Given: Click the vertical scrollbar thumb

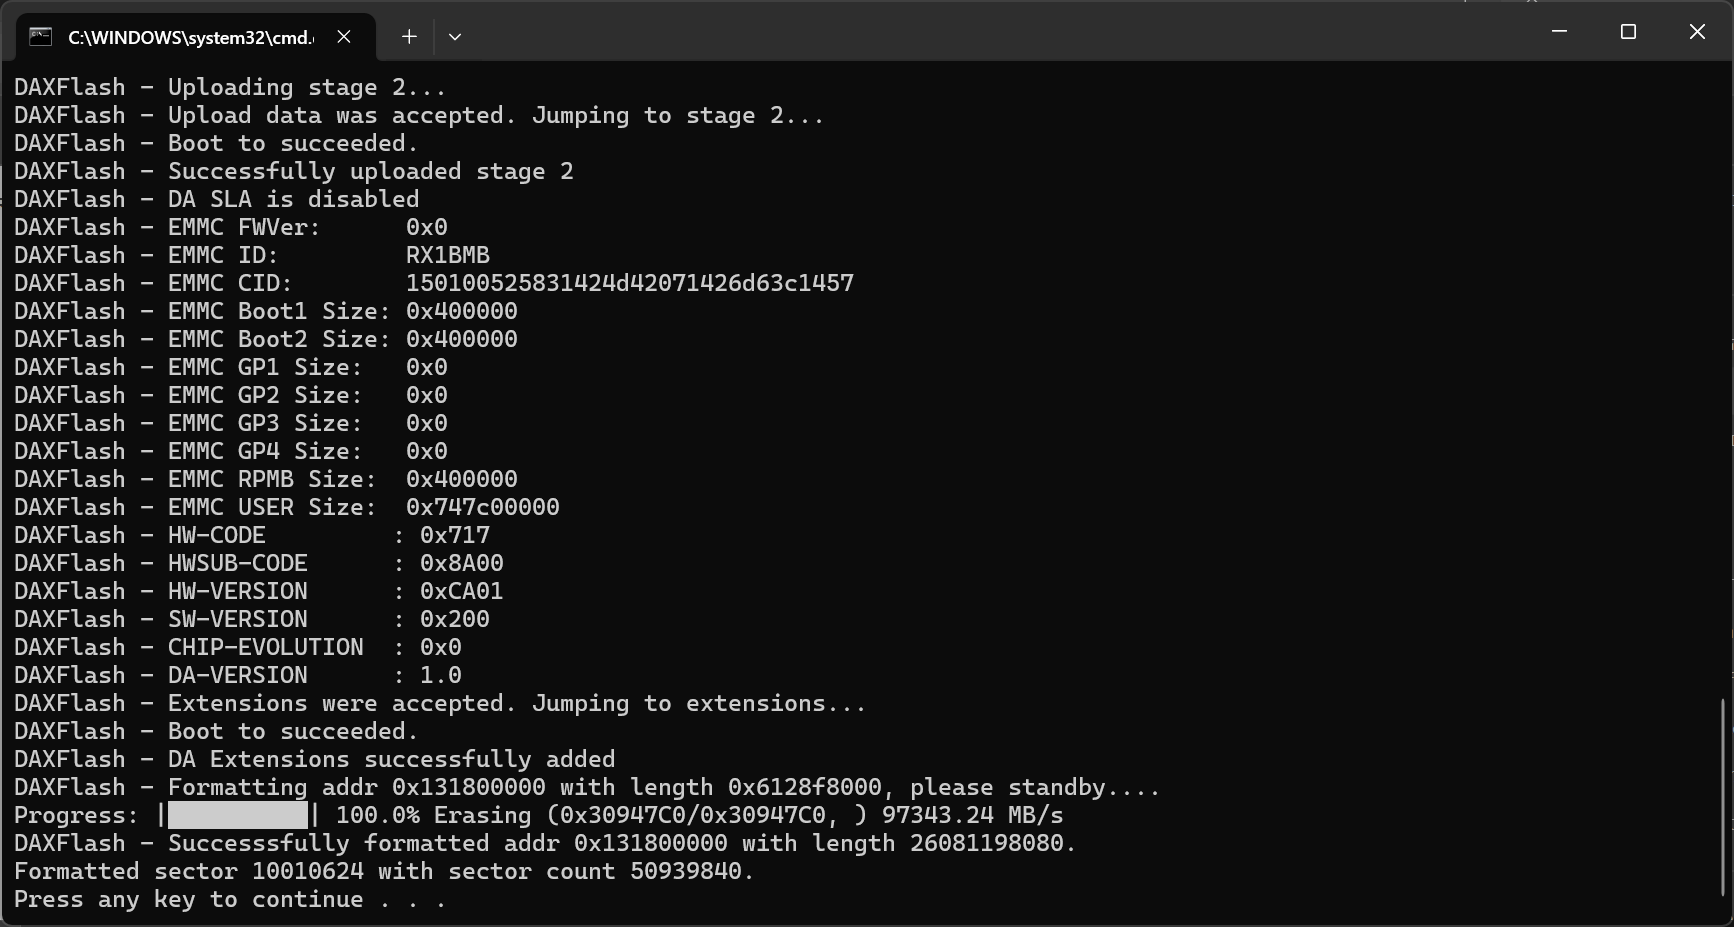Looking at the screenshot, I should (1724, 797).
